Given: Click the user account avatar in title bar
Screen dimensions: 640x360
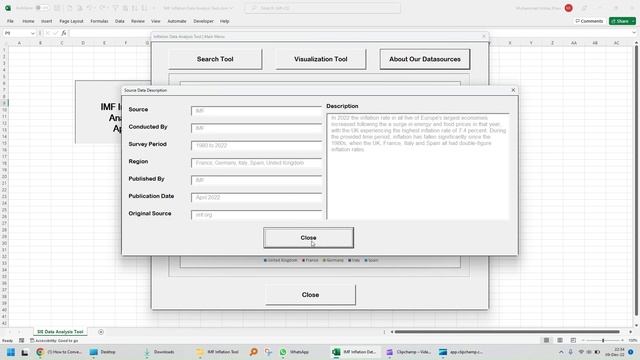Looking at the screenshot, I should click(569, 8).
